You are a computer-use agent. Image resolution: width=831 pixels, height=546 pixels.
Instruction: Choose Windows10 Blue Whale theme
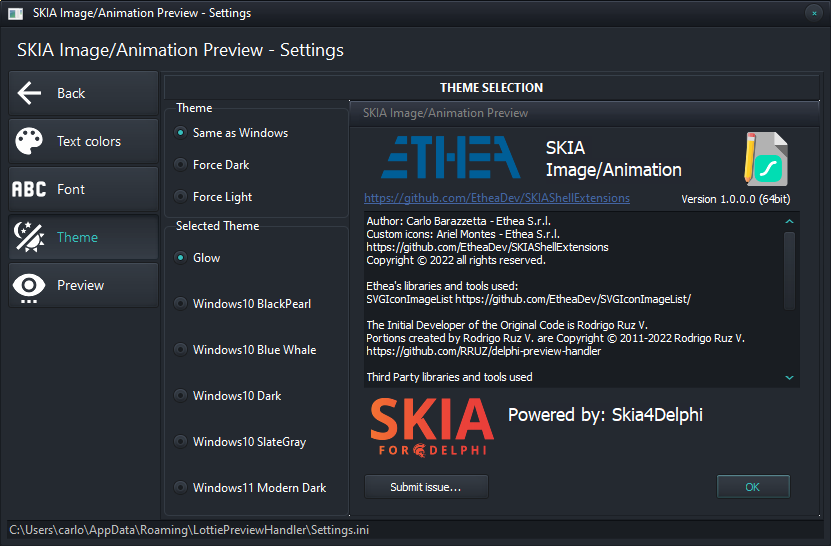pyautogui.click(x=245, y=350)
